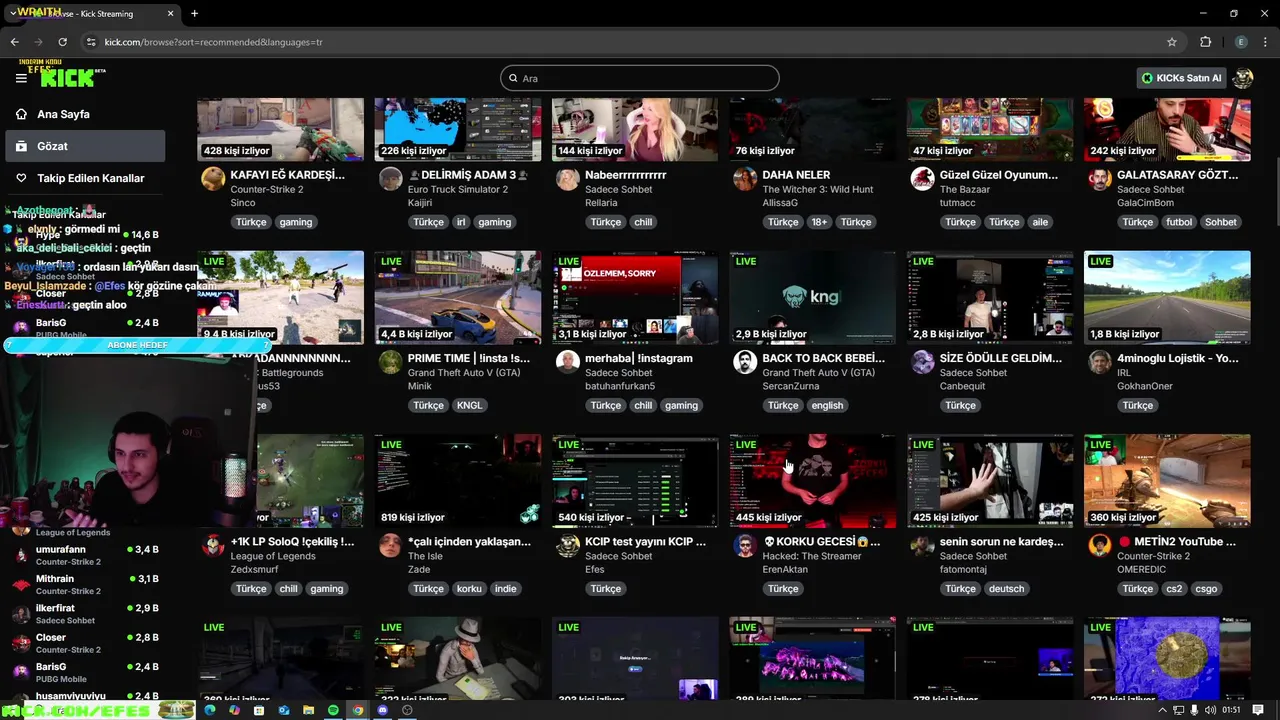1280x720 pixels.
Task: Open the OZLEMEM, SORRY stream thumbnail
Action: coord(635,297)
